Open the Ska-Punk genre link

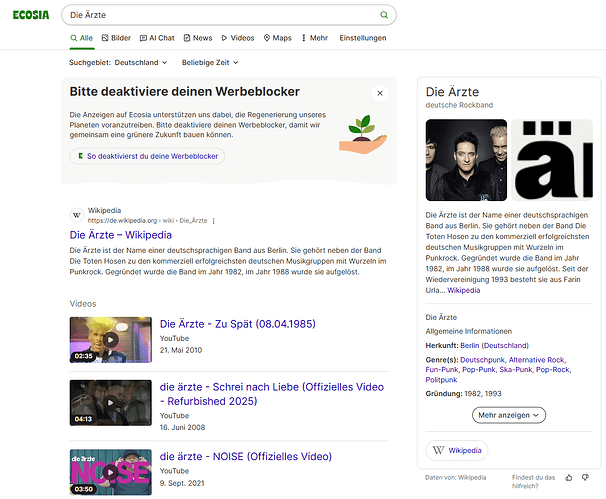pos(516,370)
